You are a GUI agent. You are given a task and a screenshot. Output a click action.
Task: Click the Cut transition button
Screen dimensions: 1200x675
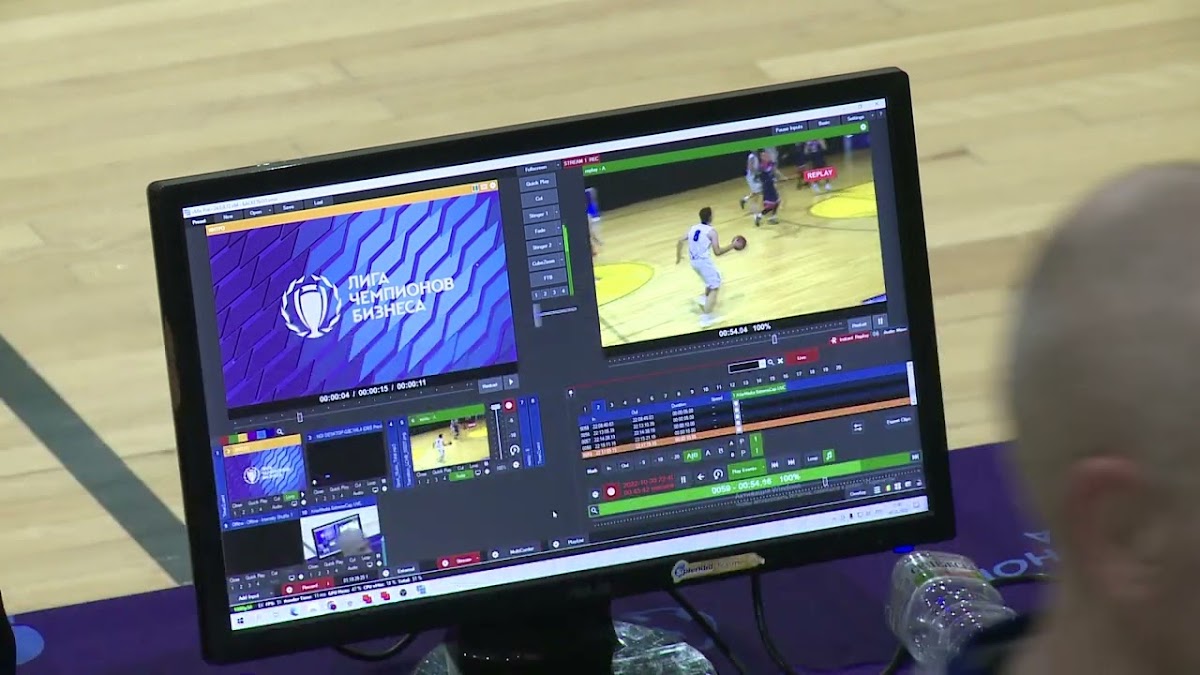pyautogui.click(x=539, y=197)
